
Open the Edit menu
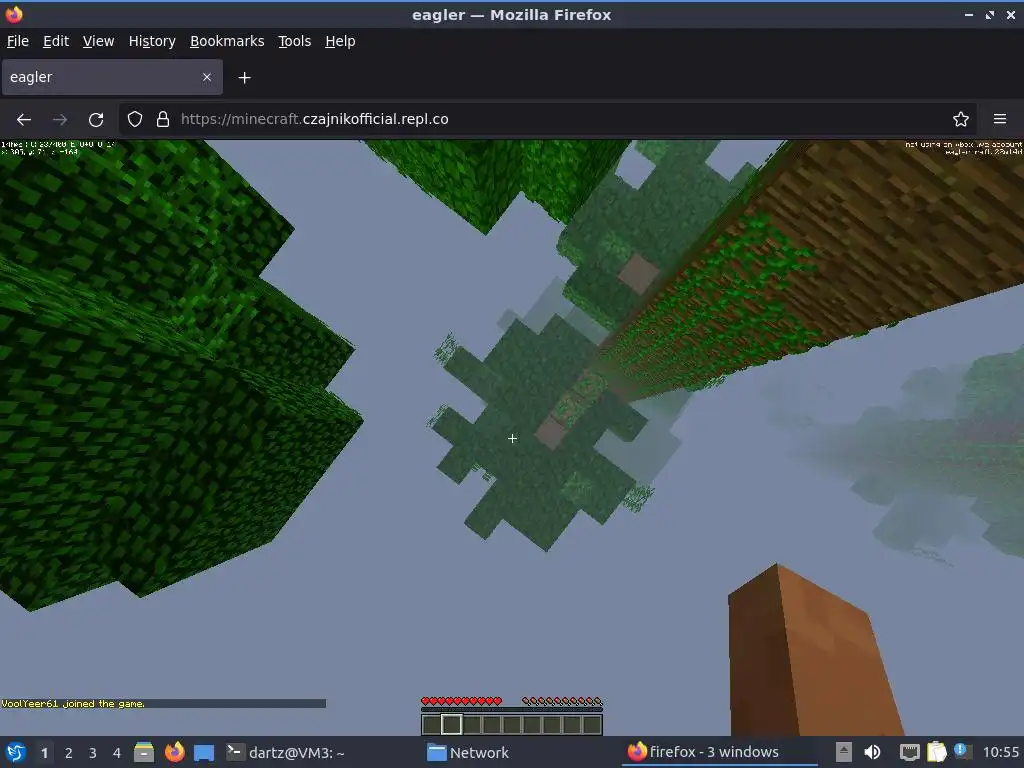[56, 41]
